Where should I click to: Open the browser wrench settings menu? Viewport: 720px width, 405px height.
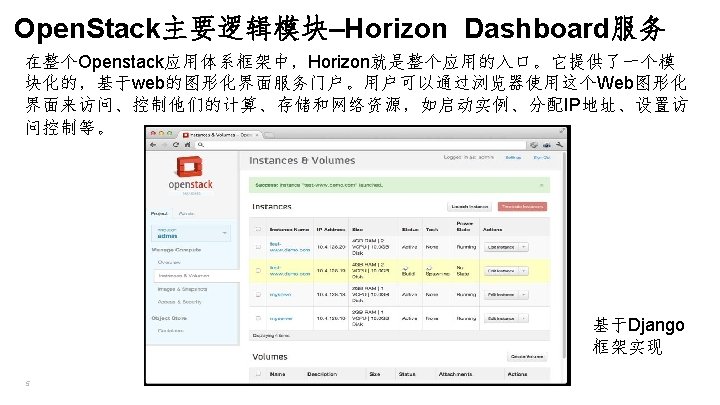click(559, 145)
